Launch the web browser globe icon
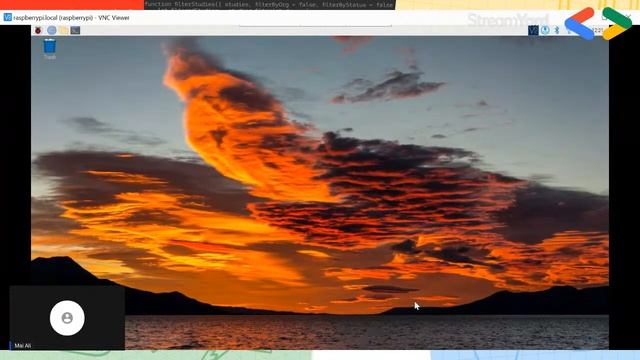Image resolution: width=640 pixels, height=360 pixels. point(51,30)
